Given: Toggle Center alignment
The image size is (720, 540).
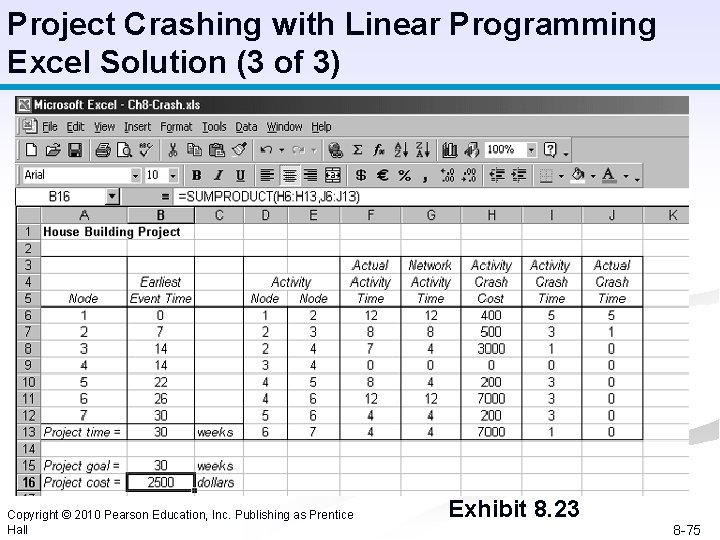Looking at the screenshot, I should tap(289, 175).
